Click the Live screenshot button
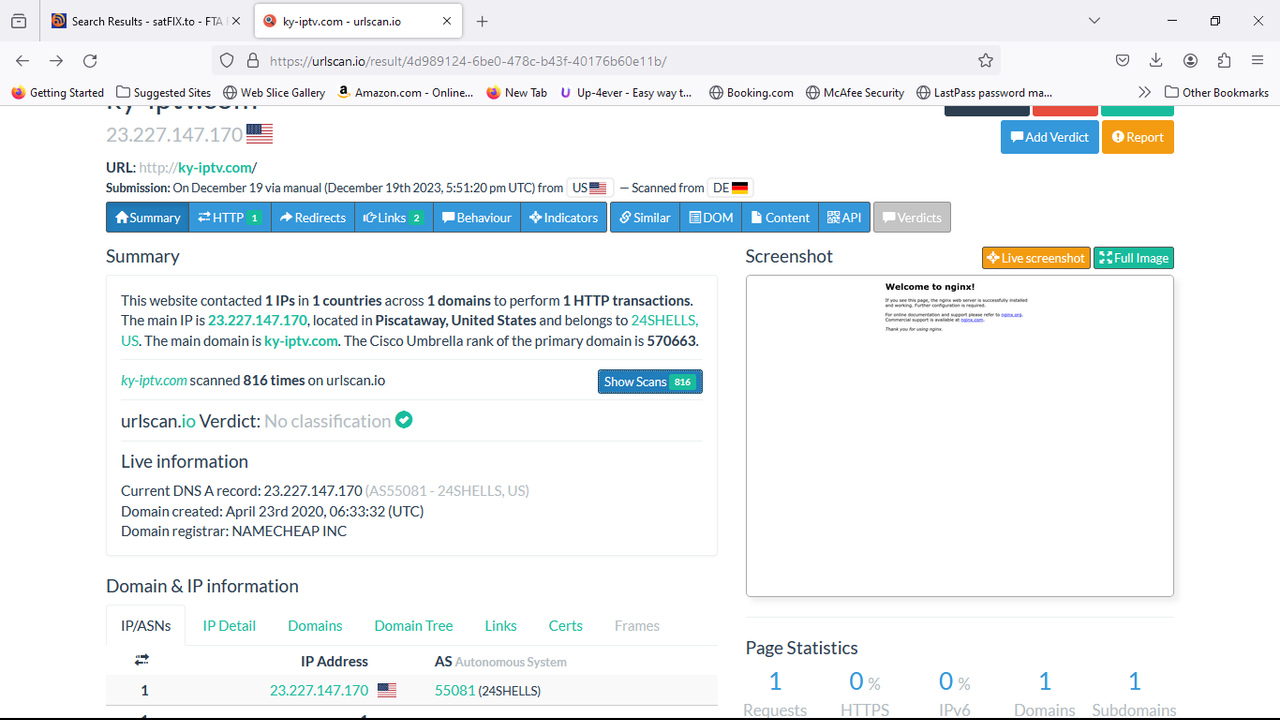 click(1036, 258)
